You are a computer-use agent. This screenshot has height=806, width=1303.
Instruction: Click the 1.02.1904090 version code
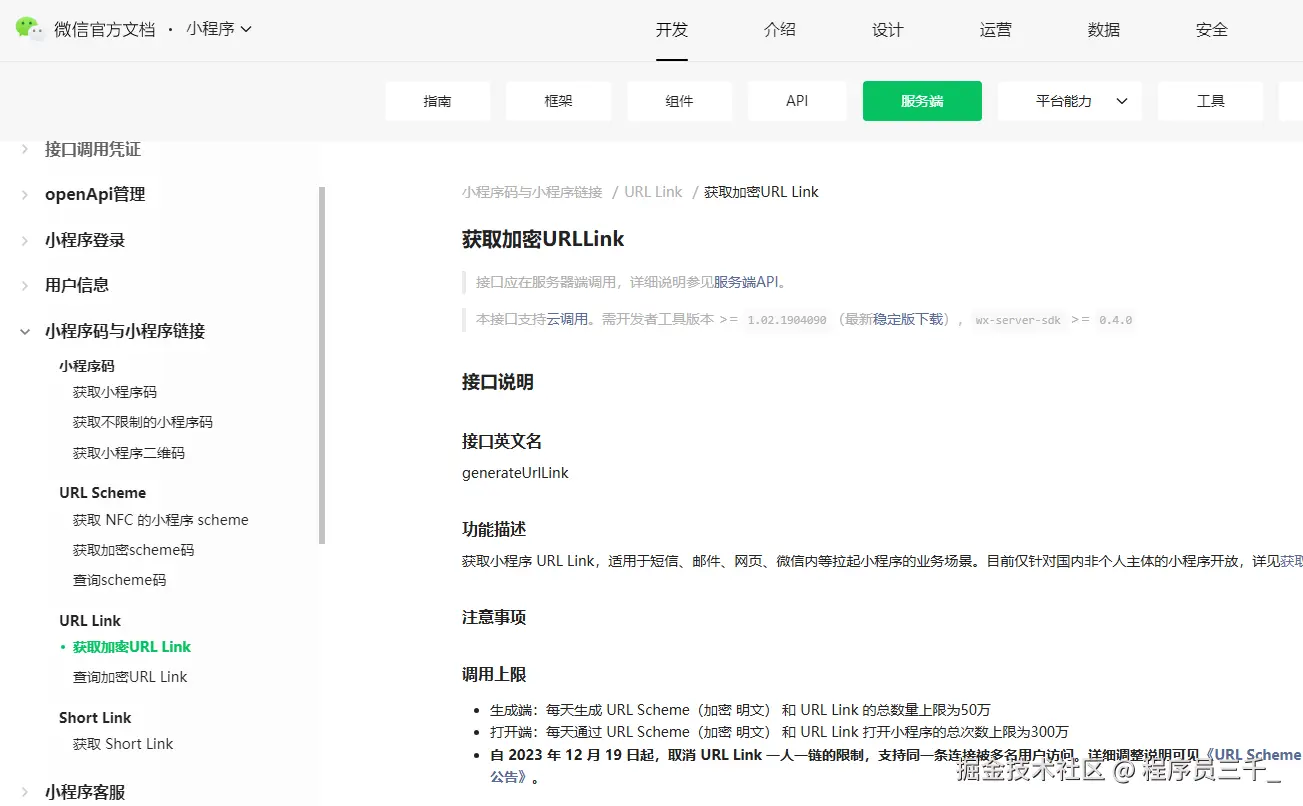(x=787, y=320)
